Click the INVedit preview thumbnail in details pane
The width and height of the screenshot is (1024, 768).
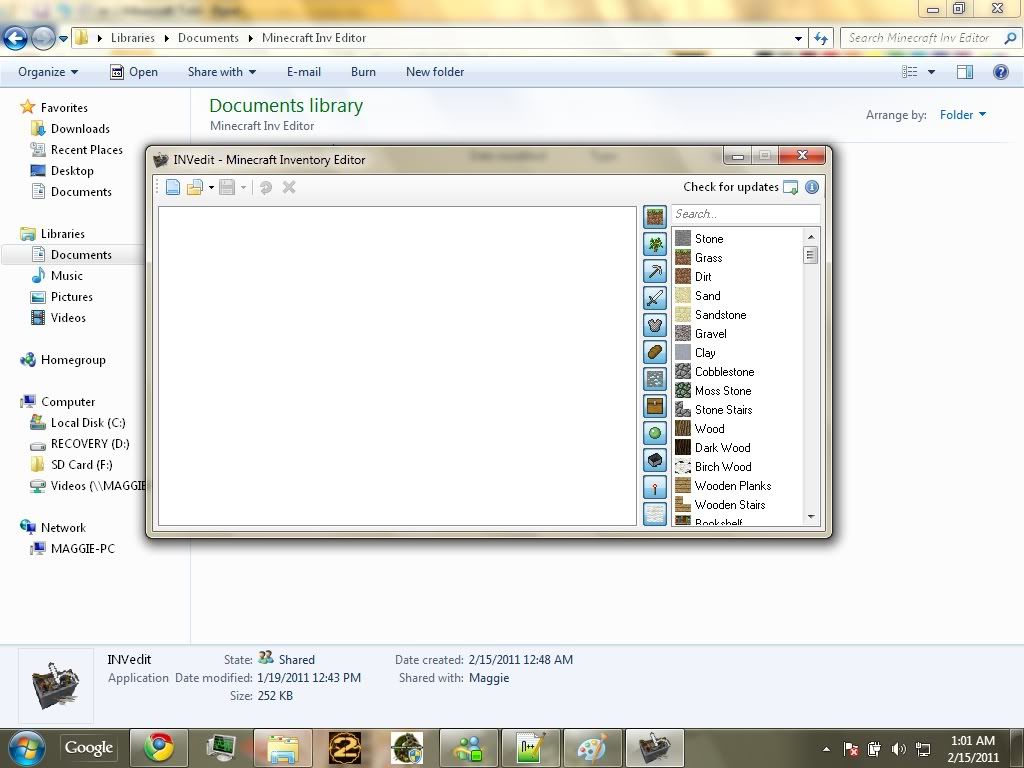point(56,686)
